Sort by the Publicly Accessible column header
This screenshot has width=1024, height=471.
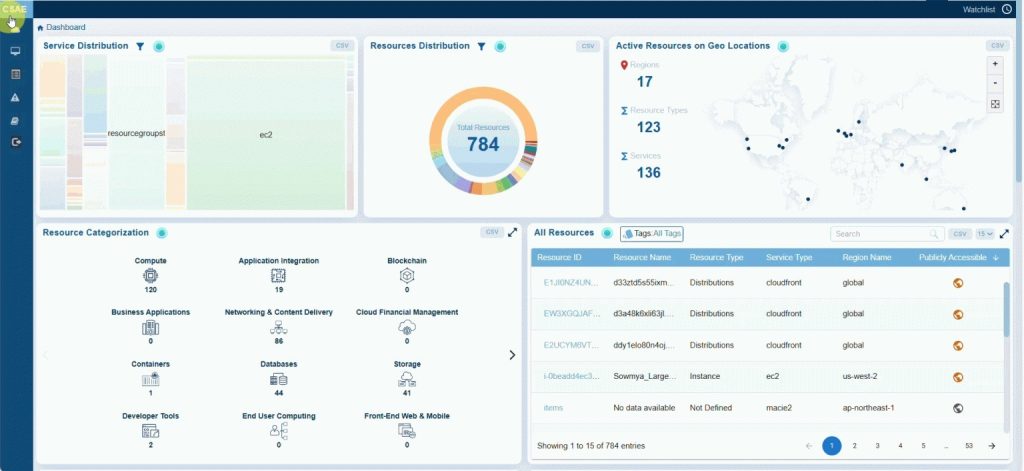pos(957,257)
